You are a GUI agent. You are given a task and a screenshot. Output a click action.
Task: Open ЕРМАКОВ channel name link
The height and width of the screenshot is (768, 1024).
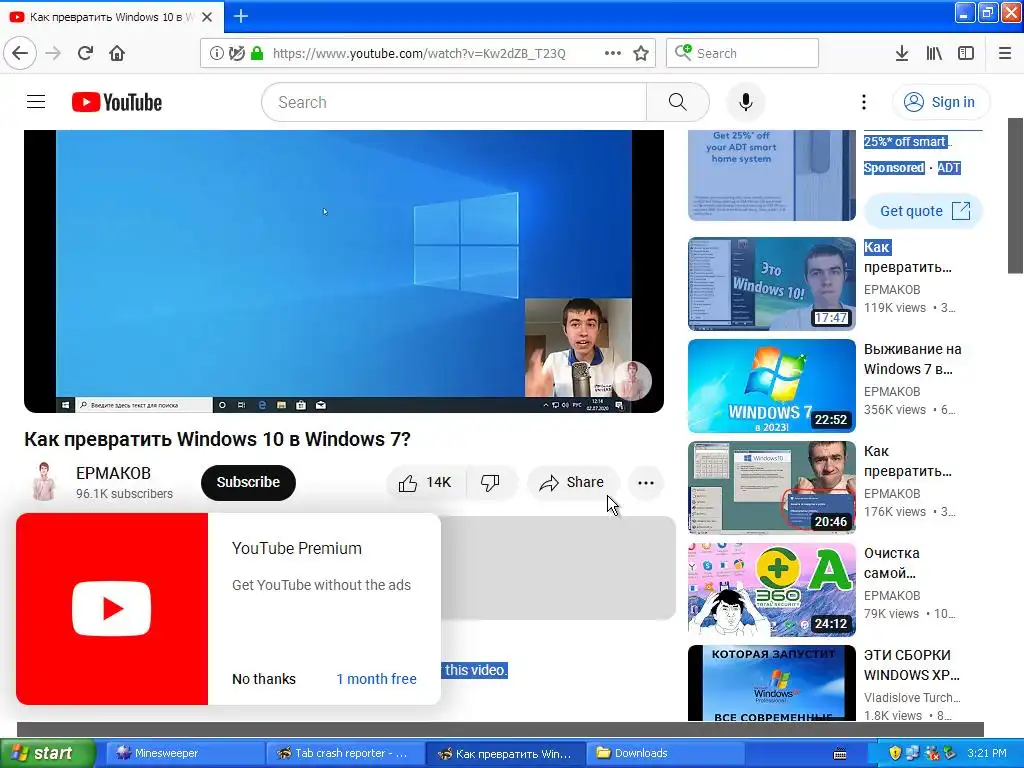point(113,473)
